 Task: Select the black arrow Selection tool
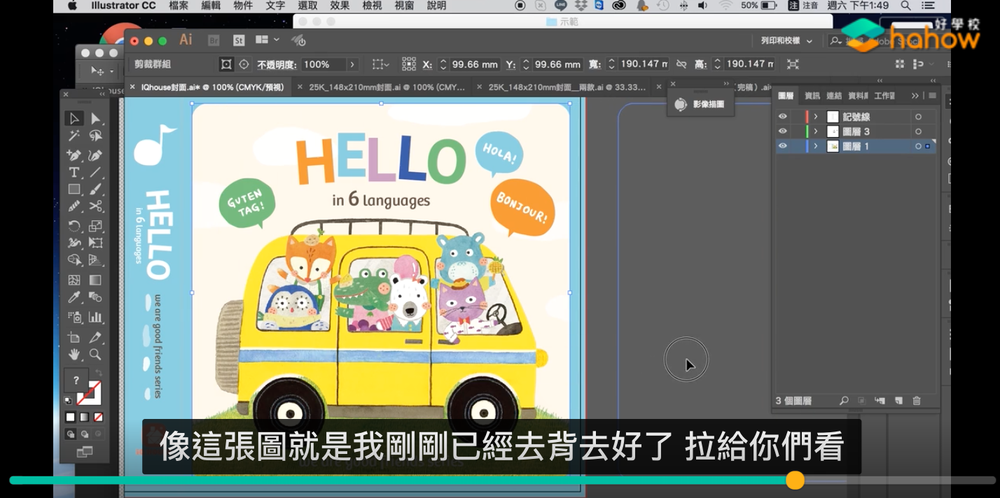click(74, 118)
